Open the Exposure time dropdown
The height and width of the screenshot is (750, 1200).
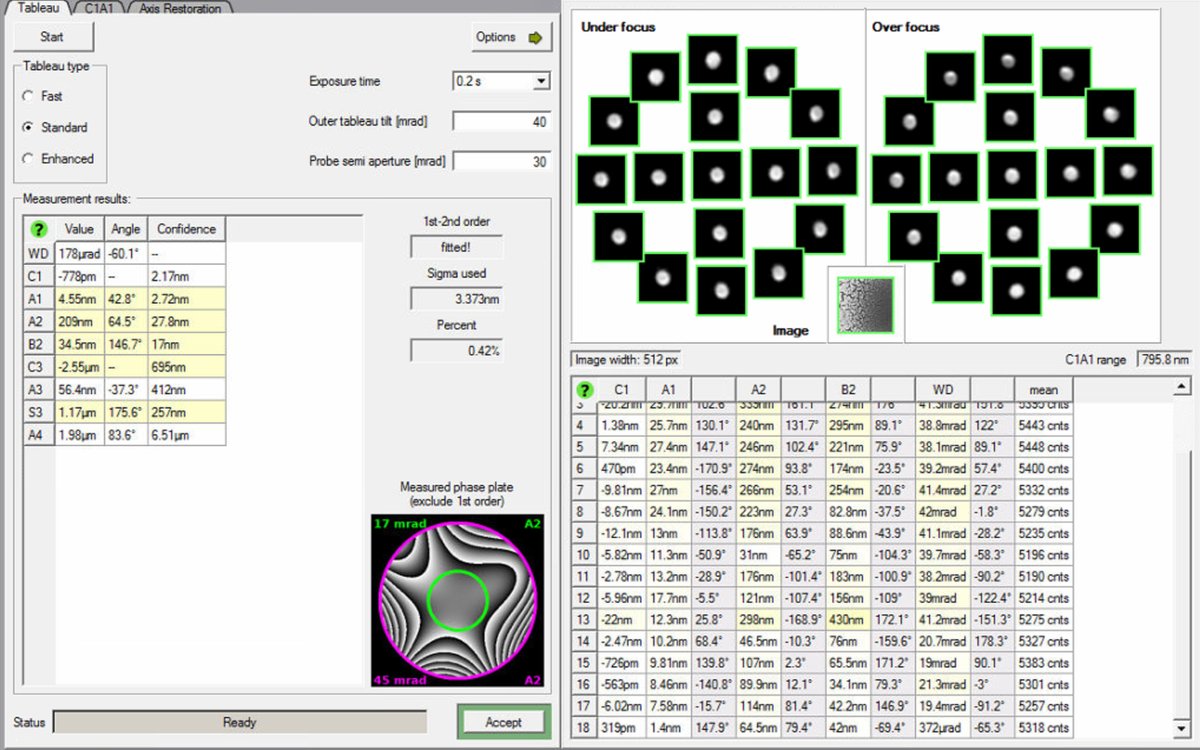541,81
